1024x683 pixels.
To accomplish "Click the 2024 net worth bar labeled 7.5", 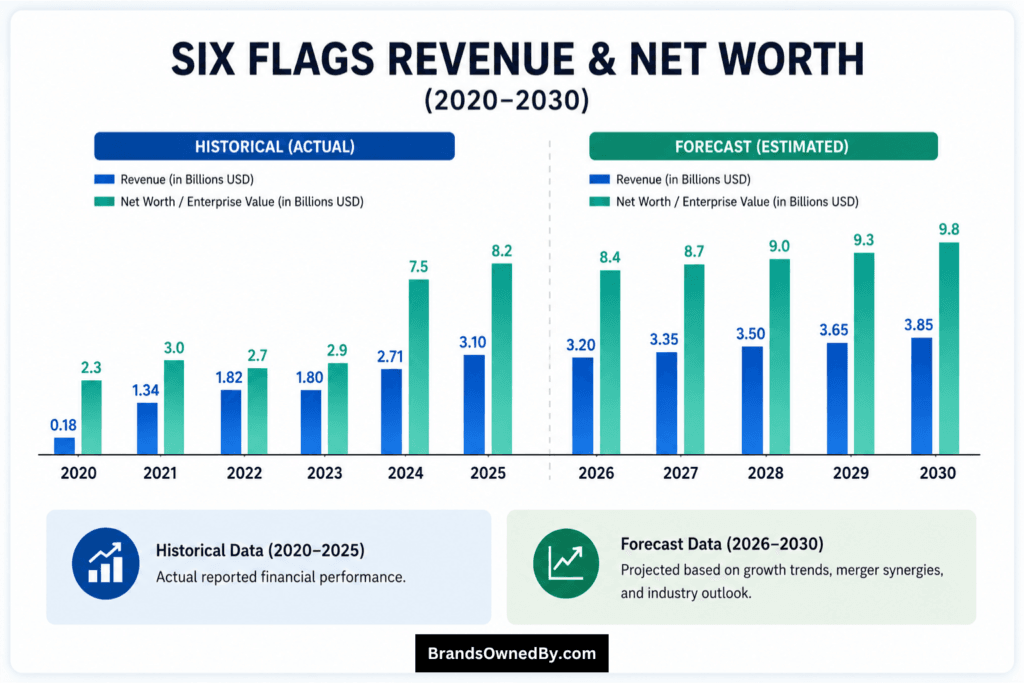I will coord(419,367).
